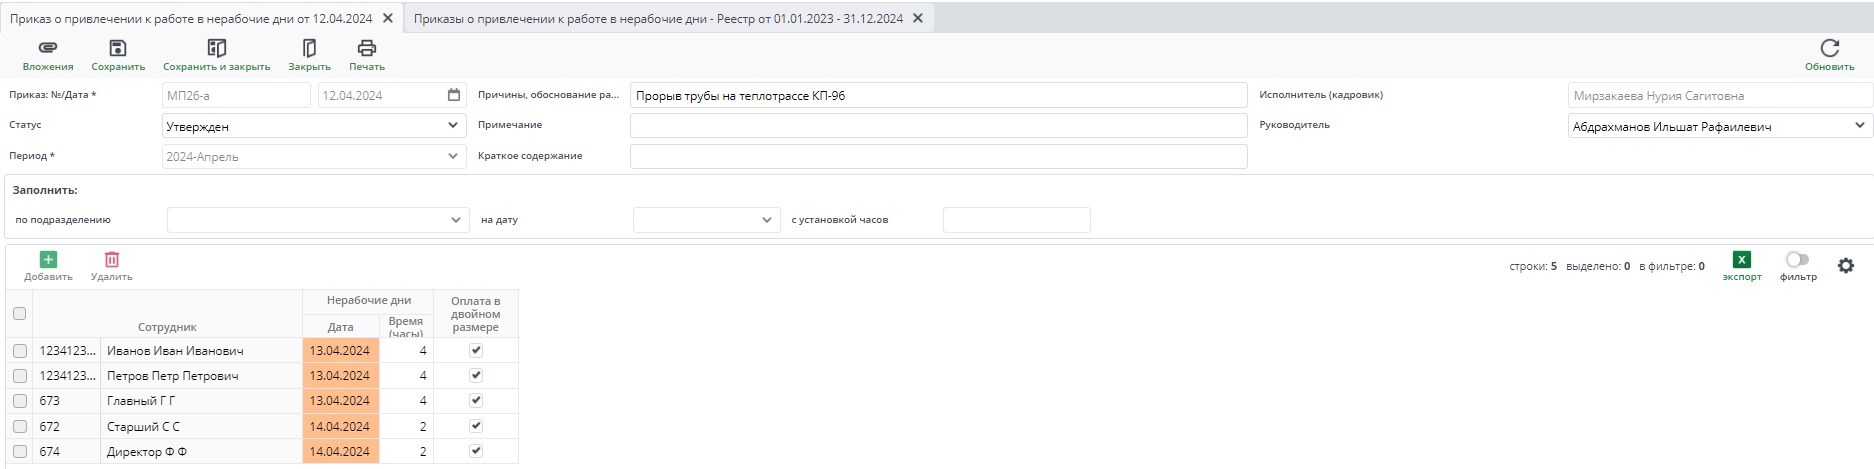Click date cell 13.04.2024 for Главный Г Г

[x=340, y=401]
